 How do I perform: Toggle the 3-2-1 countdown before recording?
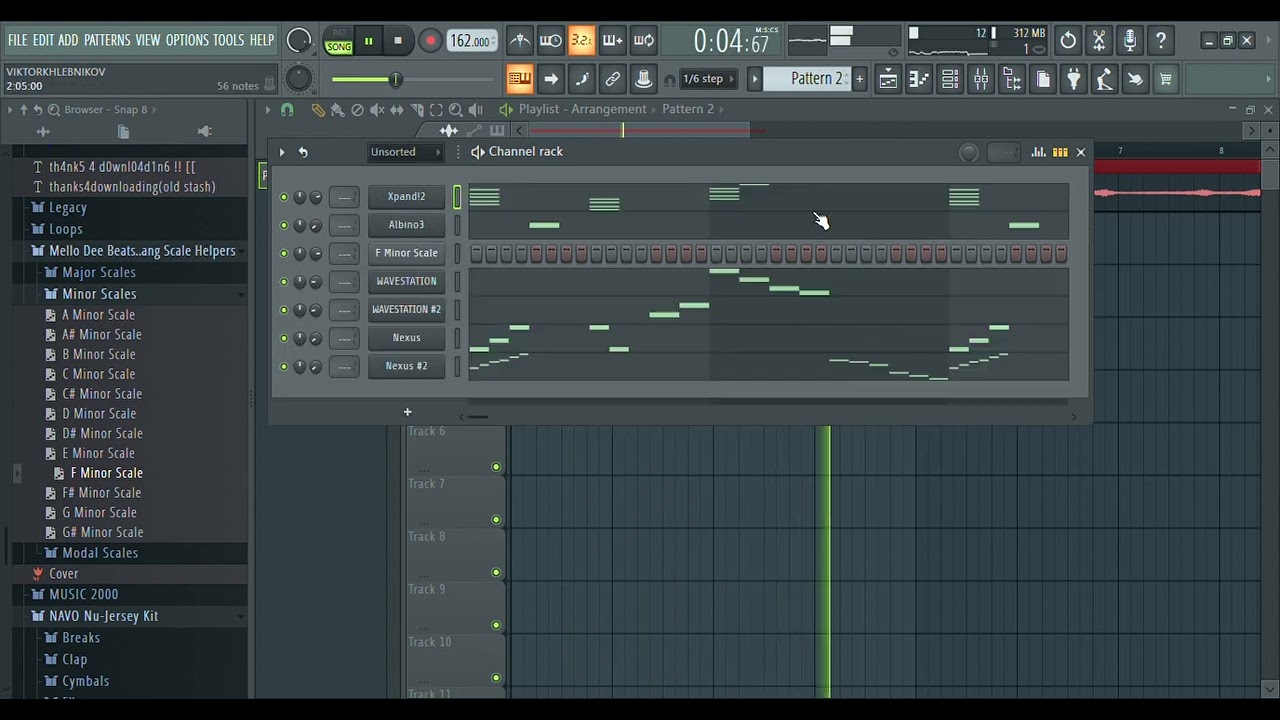pos(582,41)
